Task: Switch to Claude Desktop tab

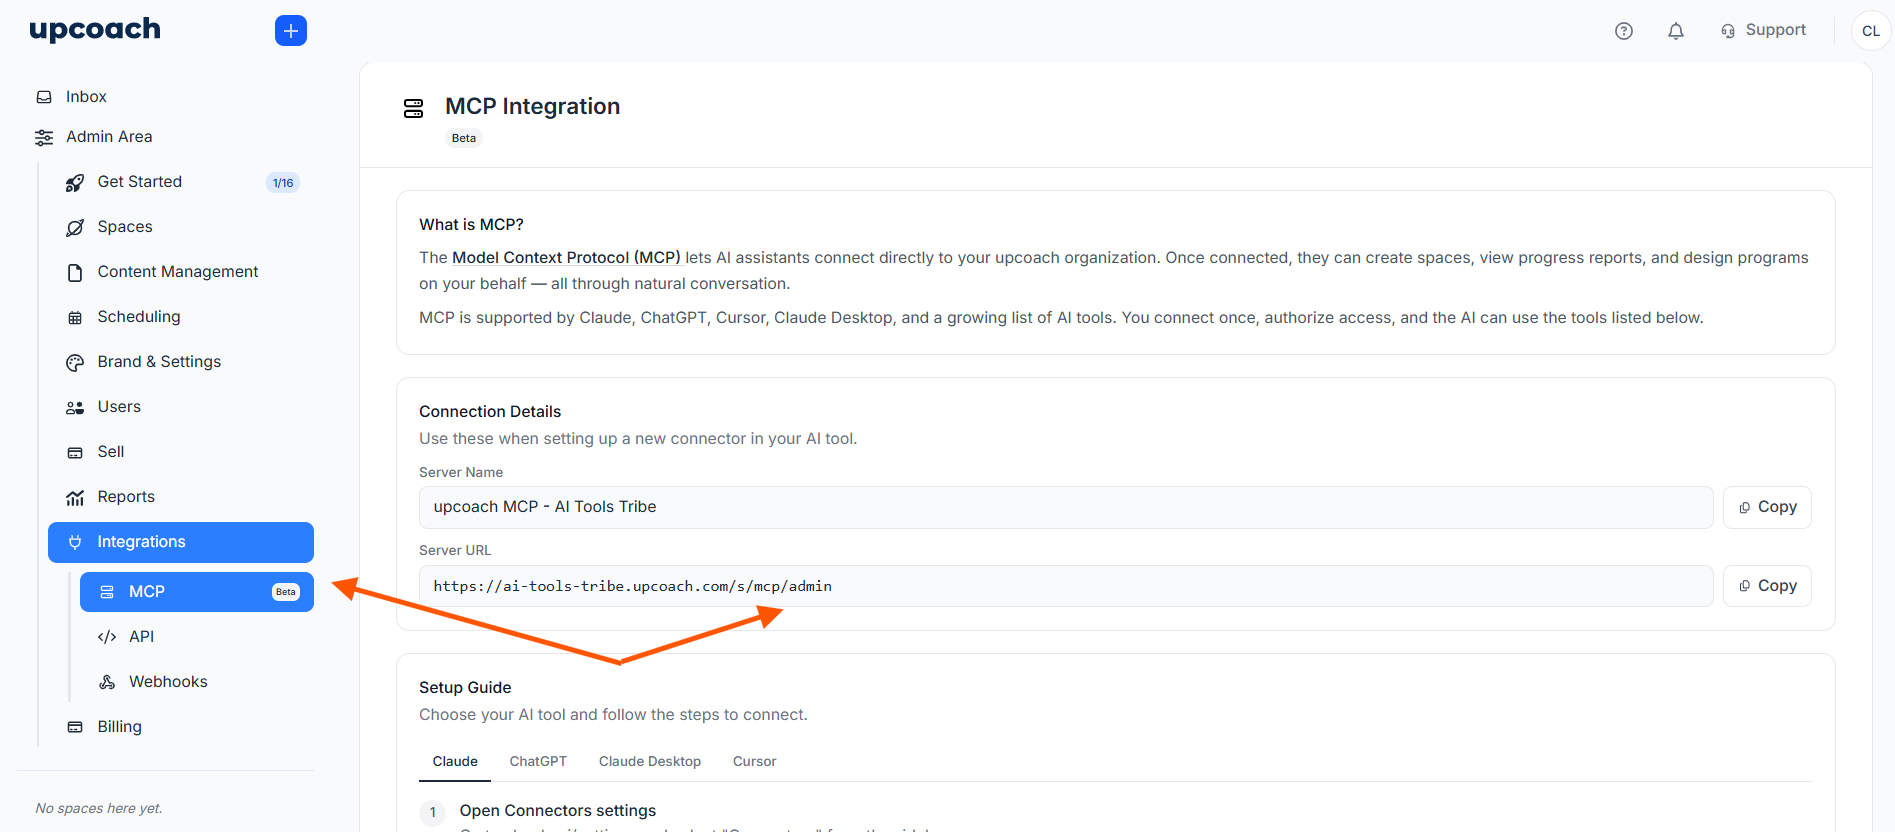Action: (650, 762)
